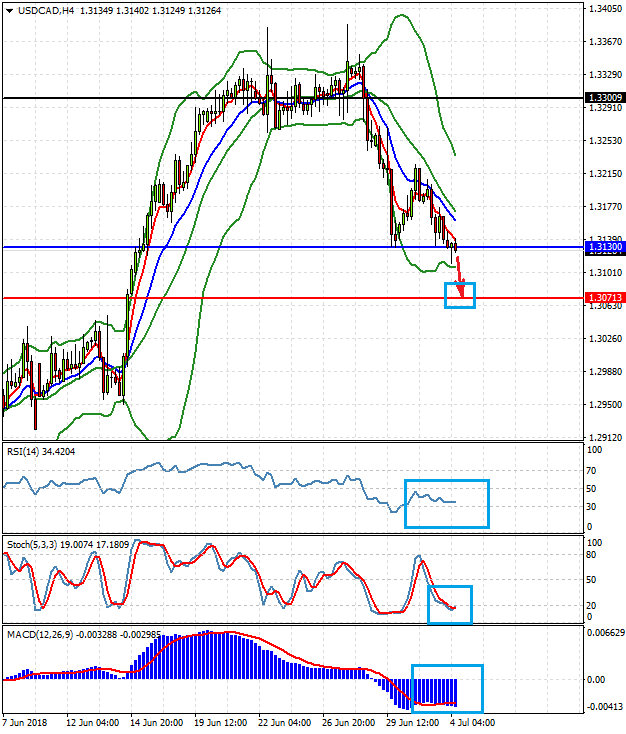
Task: Click the 1.30260 price scale value
Action: pos(605,338)
